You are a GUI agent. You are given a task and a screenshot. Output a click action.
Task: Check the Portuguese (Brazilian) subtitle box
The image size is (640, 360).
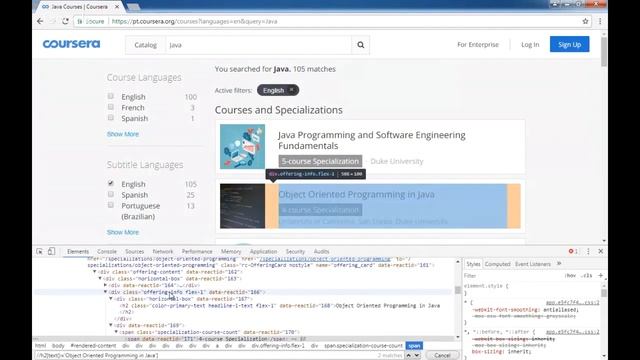(x=111, y=205)
